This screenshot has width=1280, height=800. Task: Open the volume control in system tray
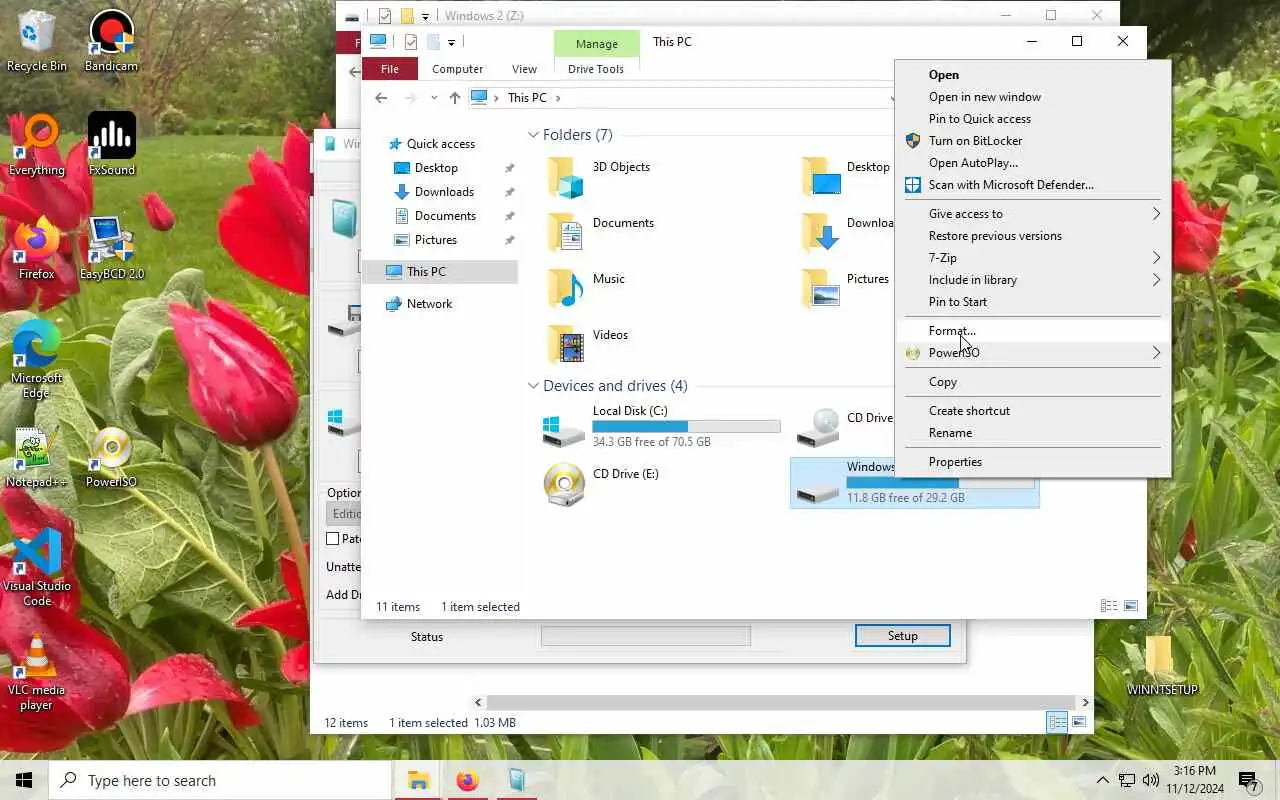(x=1151, y=780)
